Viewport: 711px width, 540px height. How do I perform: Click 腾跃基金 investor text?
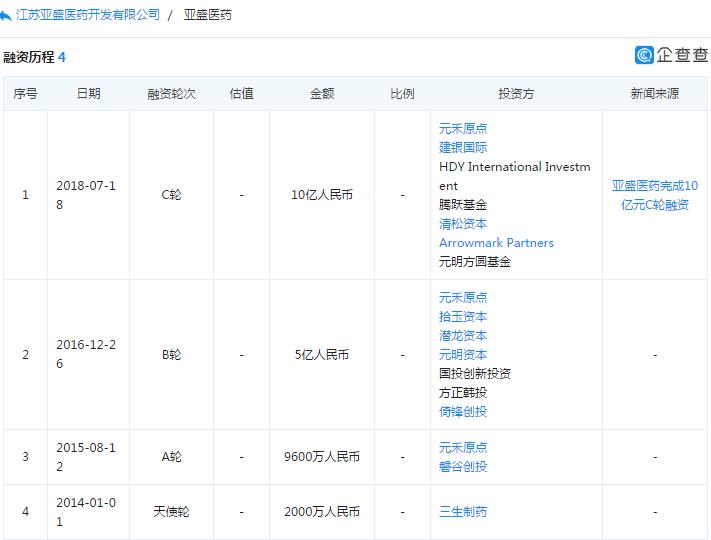[x=463, y=204]
